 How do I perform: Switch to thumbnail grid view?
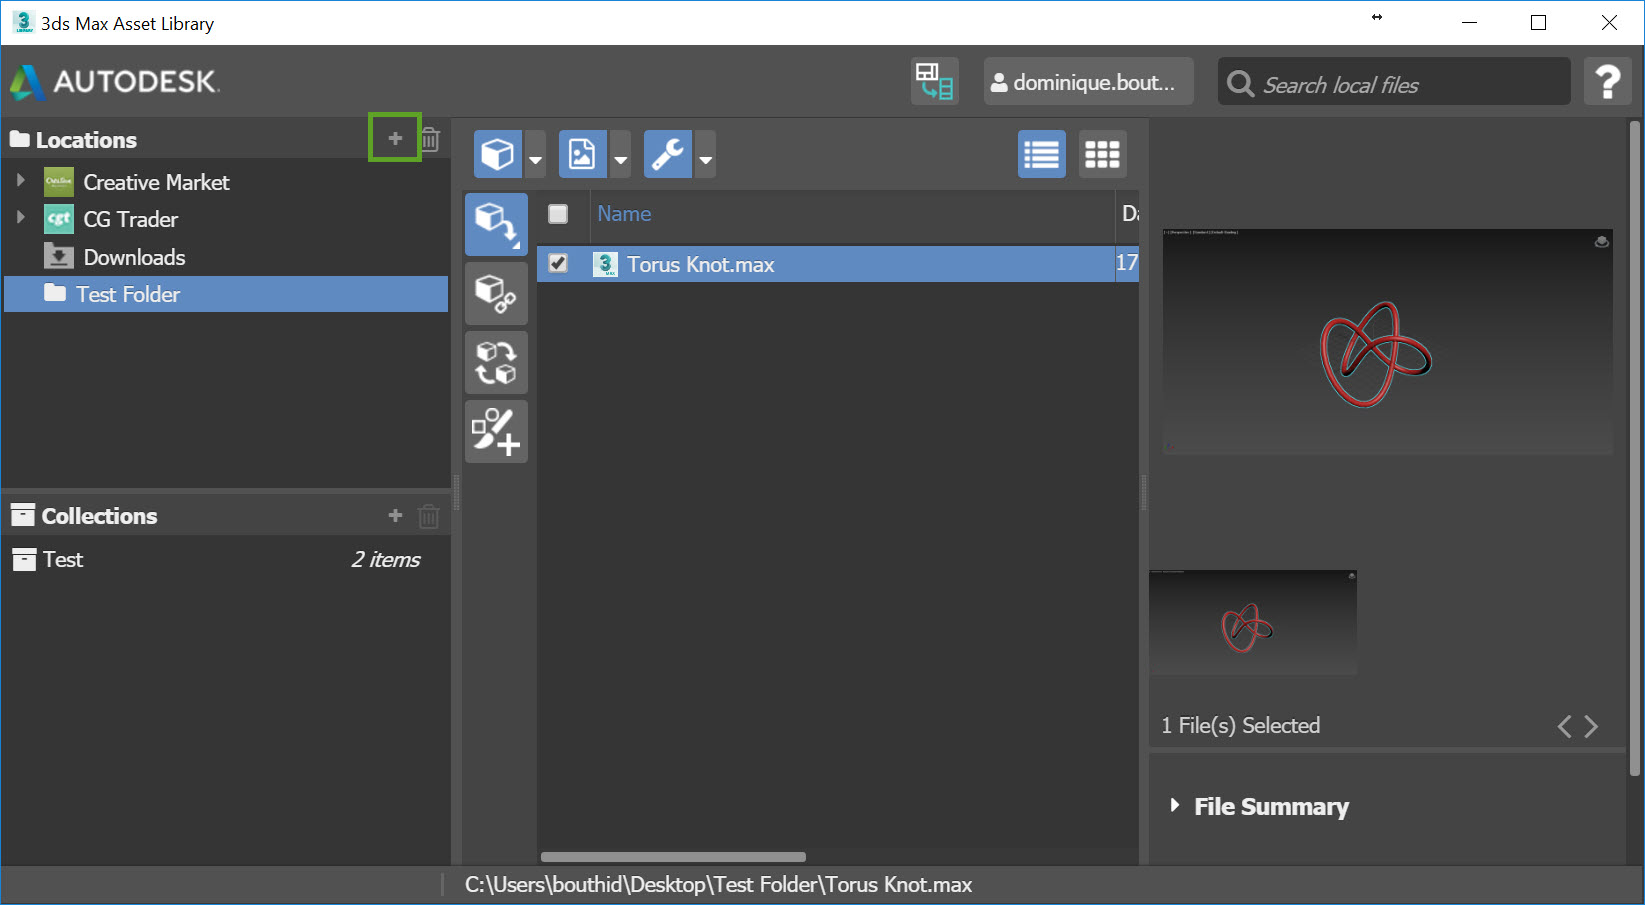(1103, 154)
